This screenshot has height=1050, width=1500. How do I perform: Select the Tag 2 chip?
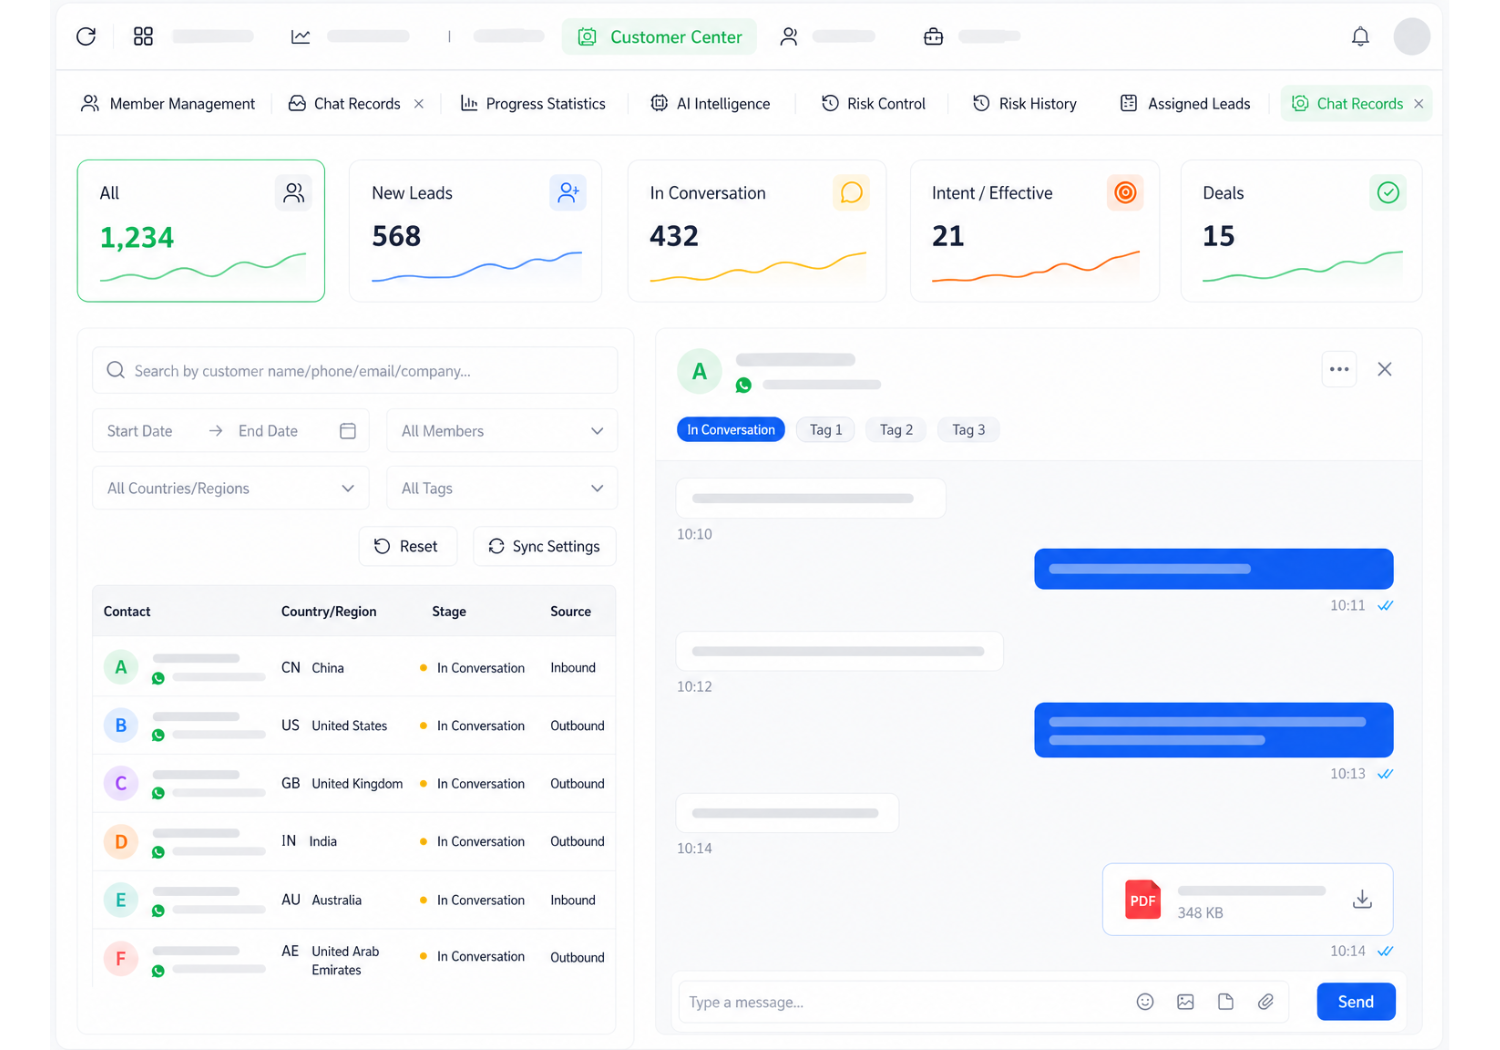897,430
